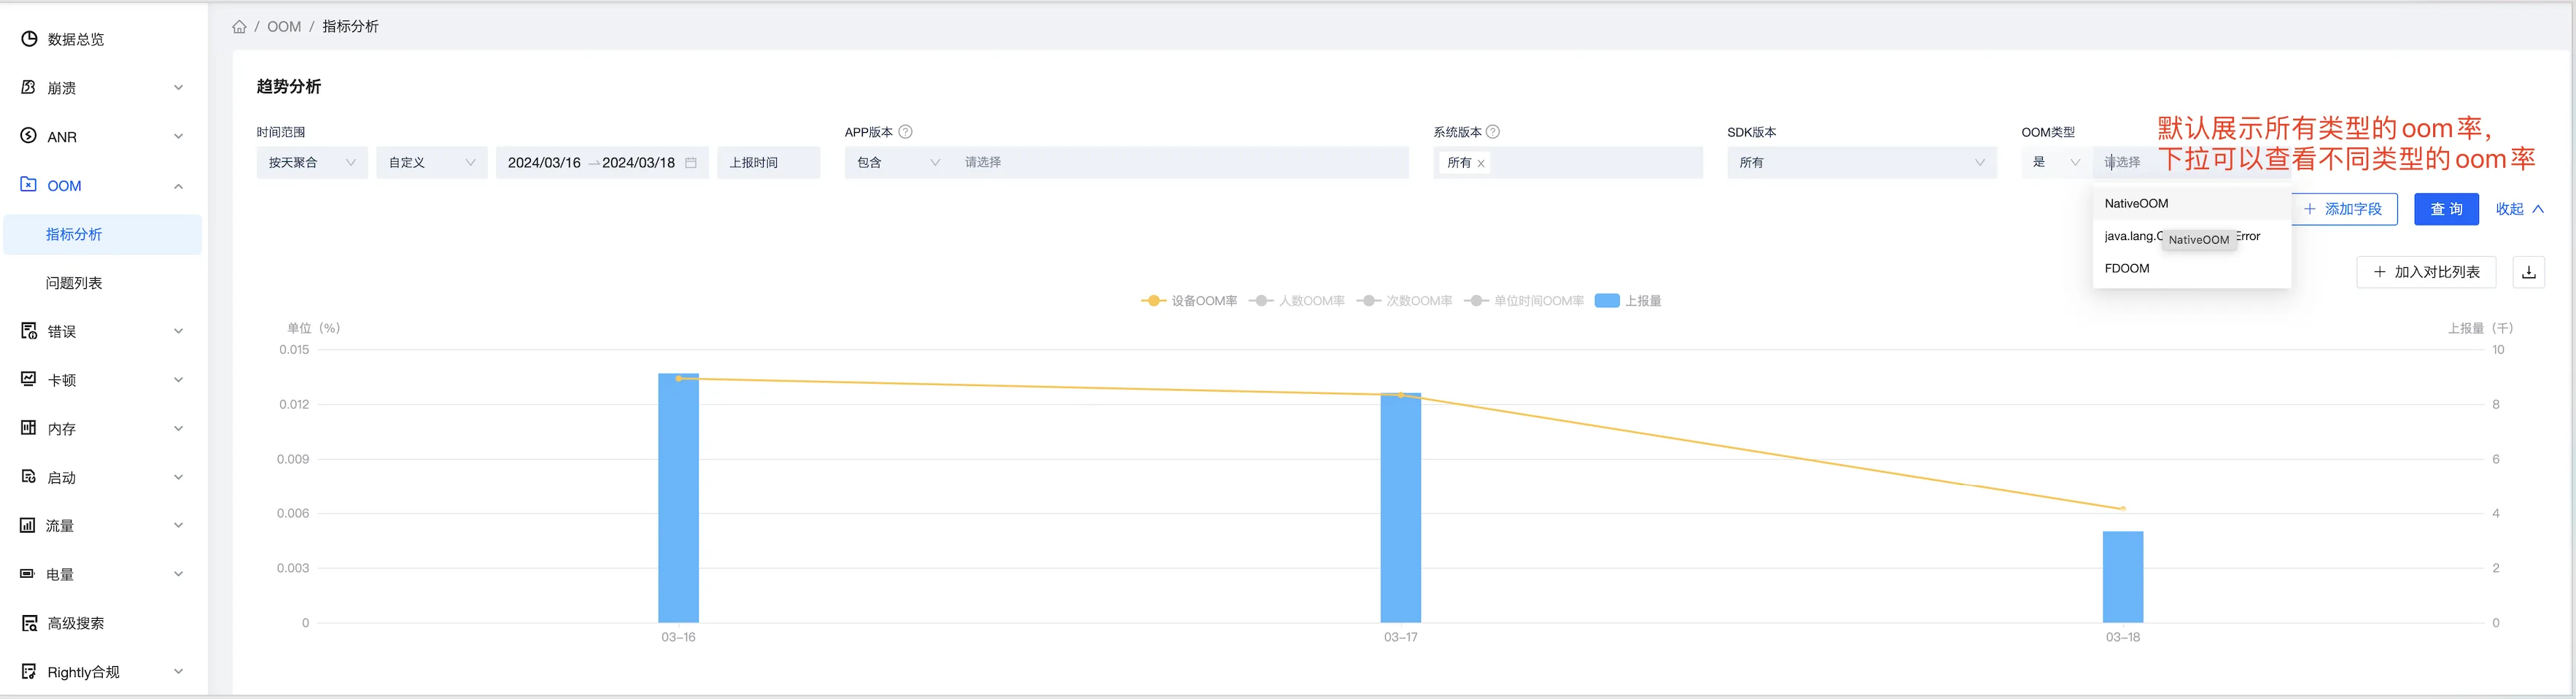Viewport: 2576px width, 699px height.
Task: Click the 流量 sidebar icon
Action: [28, 525]
